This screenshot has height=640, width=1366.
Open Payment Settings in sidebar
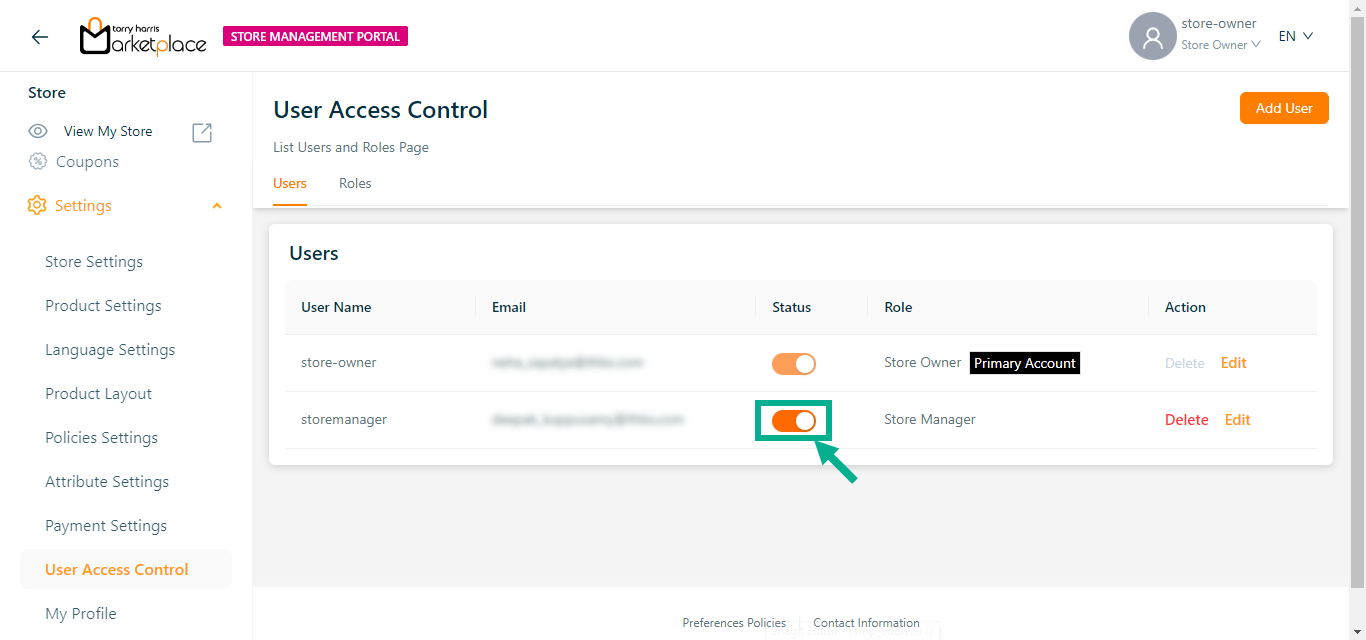click(x=106, y=526)
